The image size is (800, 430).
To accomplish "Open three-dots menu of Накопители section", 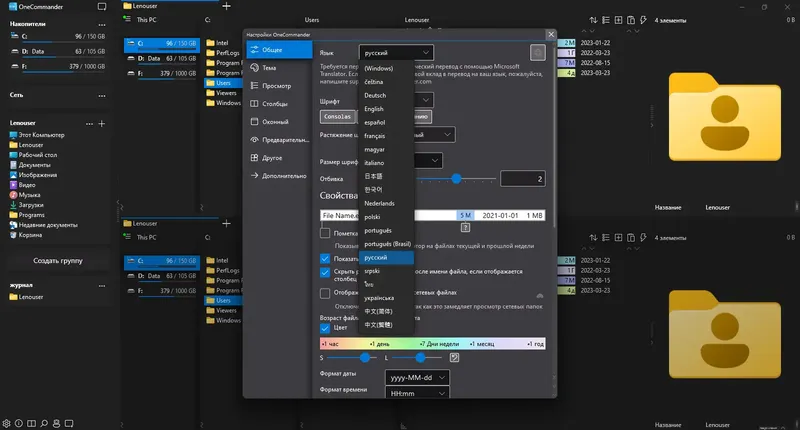I will coord(102,24).
